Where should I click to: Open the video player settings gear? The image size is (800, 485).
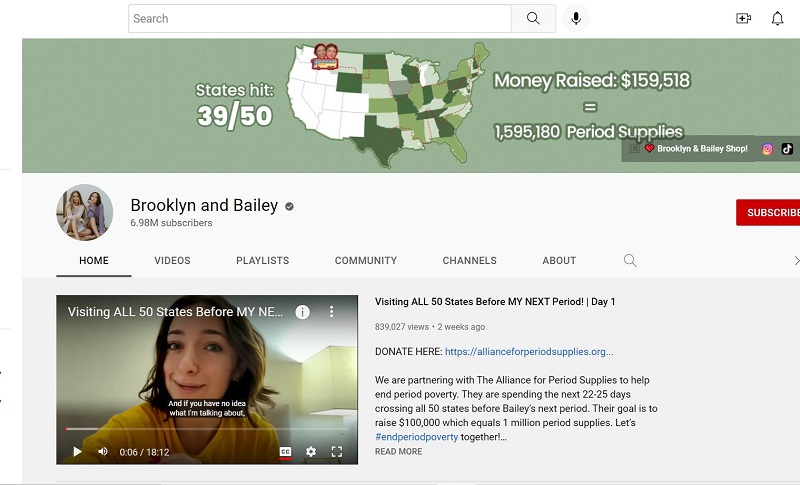(311, 452)
